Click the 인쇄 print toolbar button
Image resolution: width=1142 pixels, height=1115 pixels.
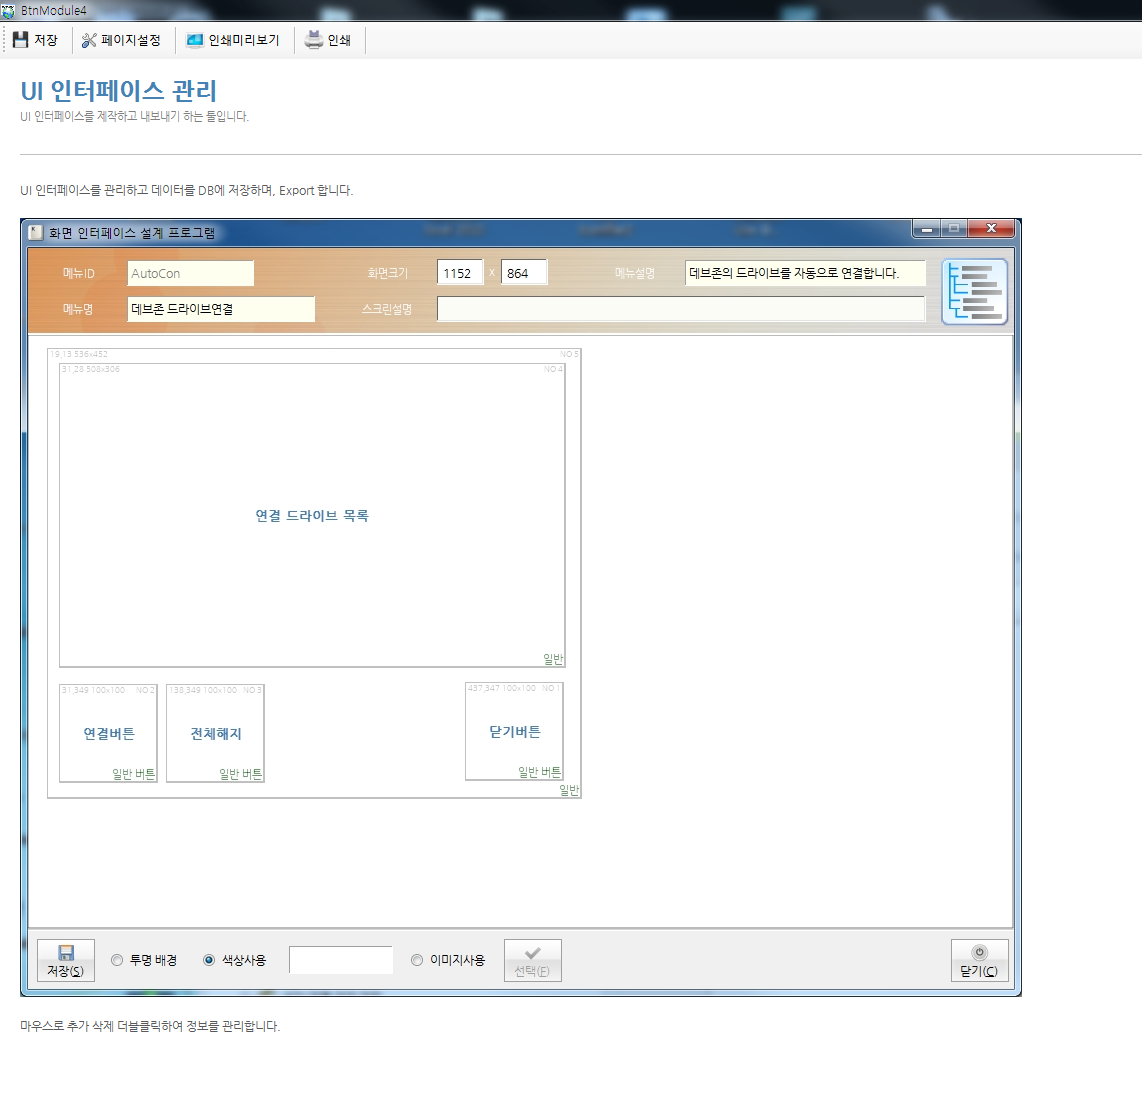pos(328,40)
